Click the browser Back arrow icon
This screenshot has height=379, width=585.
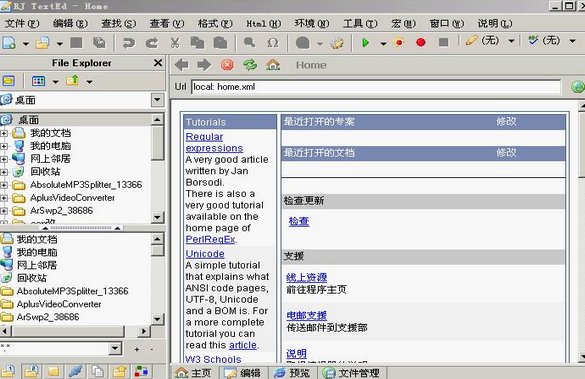tap(182, 65)
